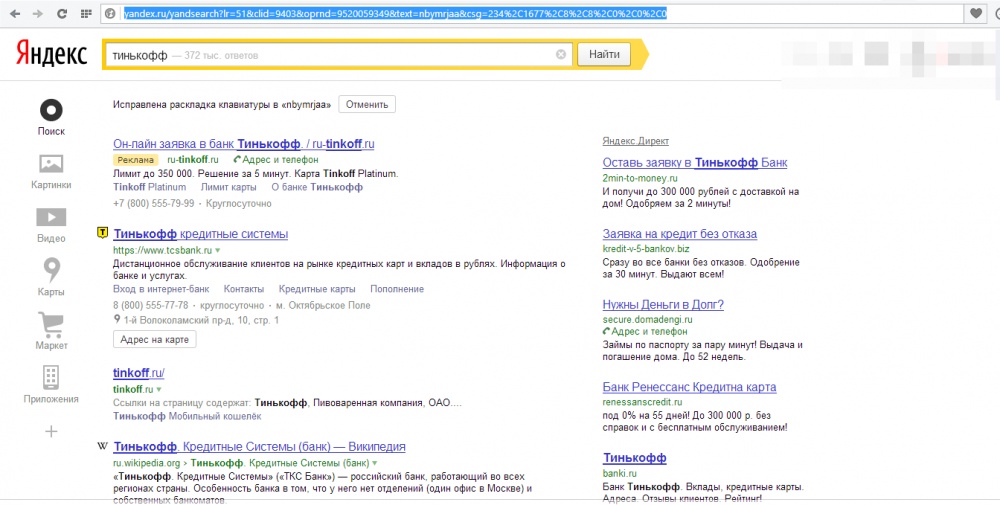Click banki.ru green URL

coord(620,473)
